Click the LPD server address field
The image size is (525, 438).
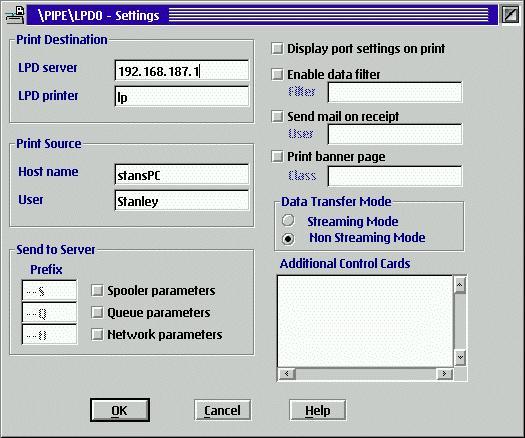pos(182,71)
